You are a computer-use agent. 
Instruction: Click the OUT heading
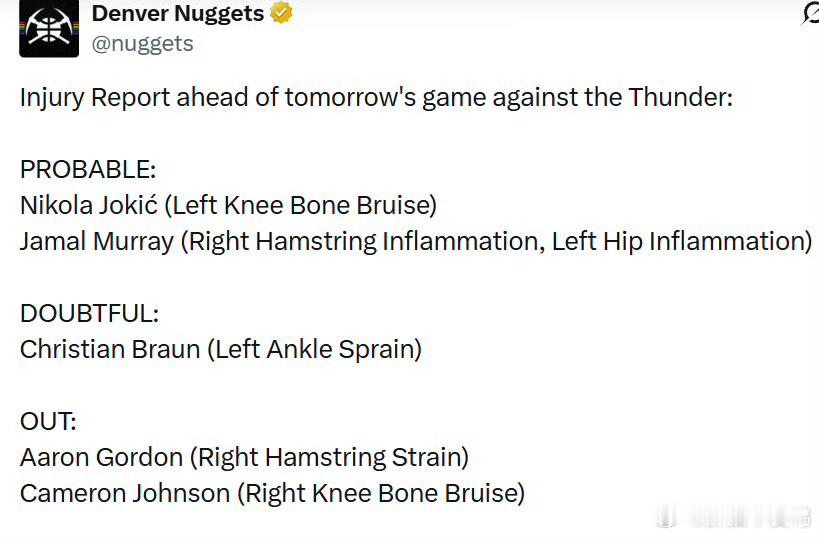(45, 422)
